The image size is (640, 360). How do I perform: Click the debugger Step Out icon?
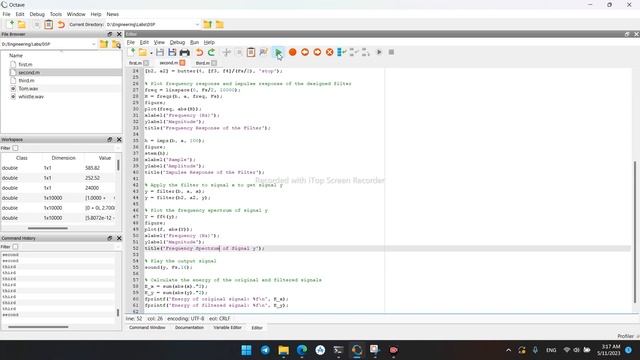coord(366,52)
